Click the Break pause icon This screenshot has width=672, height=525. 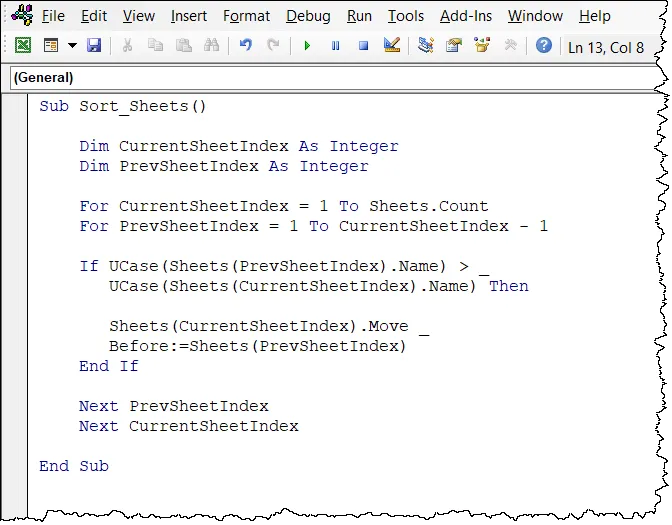tap(335, 46)
